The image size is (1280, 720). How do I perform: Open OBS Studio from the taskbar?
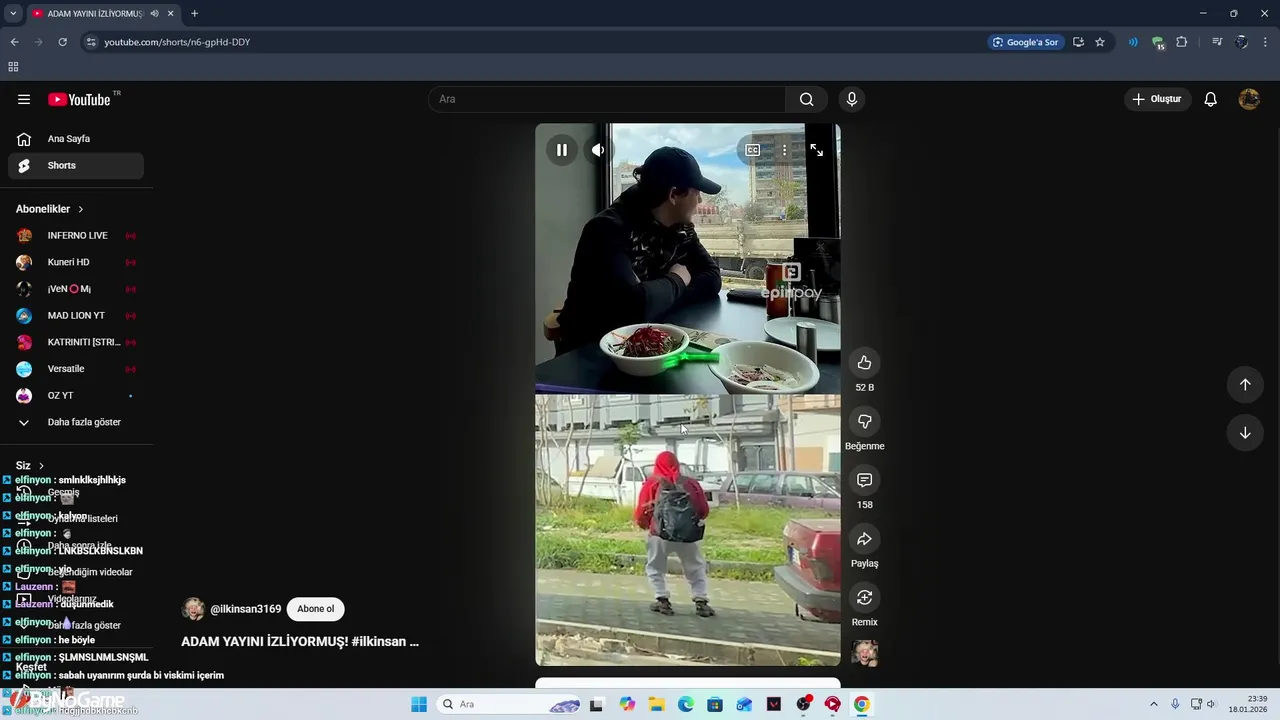(x=803, y=704)
